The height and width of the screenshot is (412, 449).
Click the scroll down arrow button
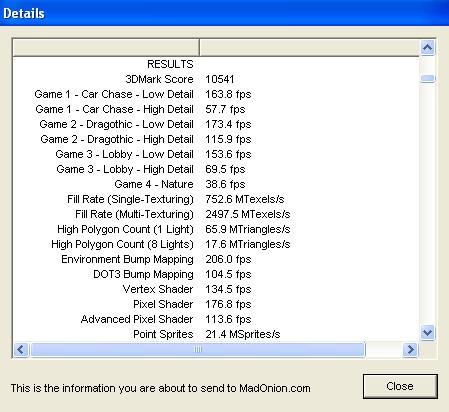coord(427,332)
